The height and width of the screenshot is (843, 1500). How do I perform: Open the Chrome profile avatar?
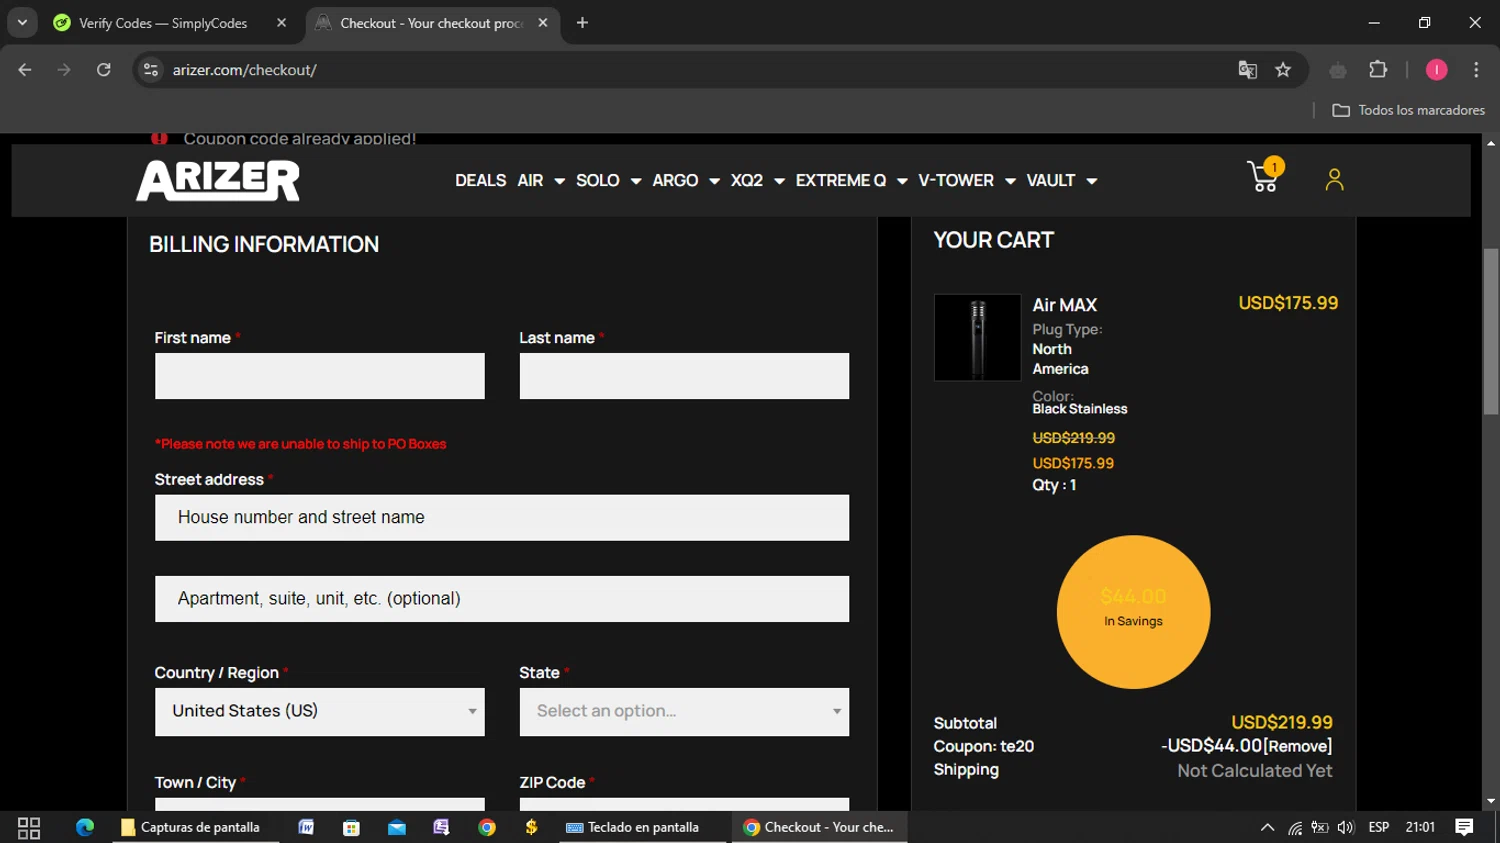coord(1436,70)
